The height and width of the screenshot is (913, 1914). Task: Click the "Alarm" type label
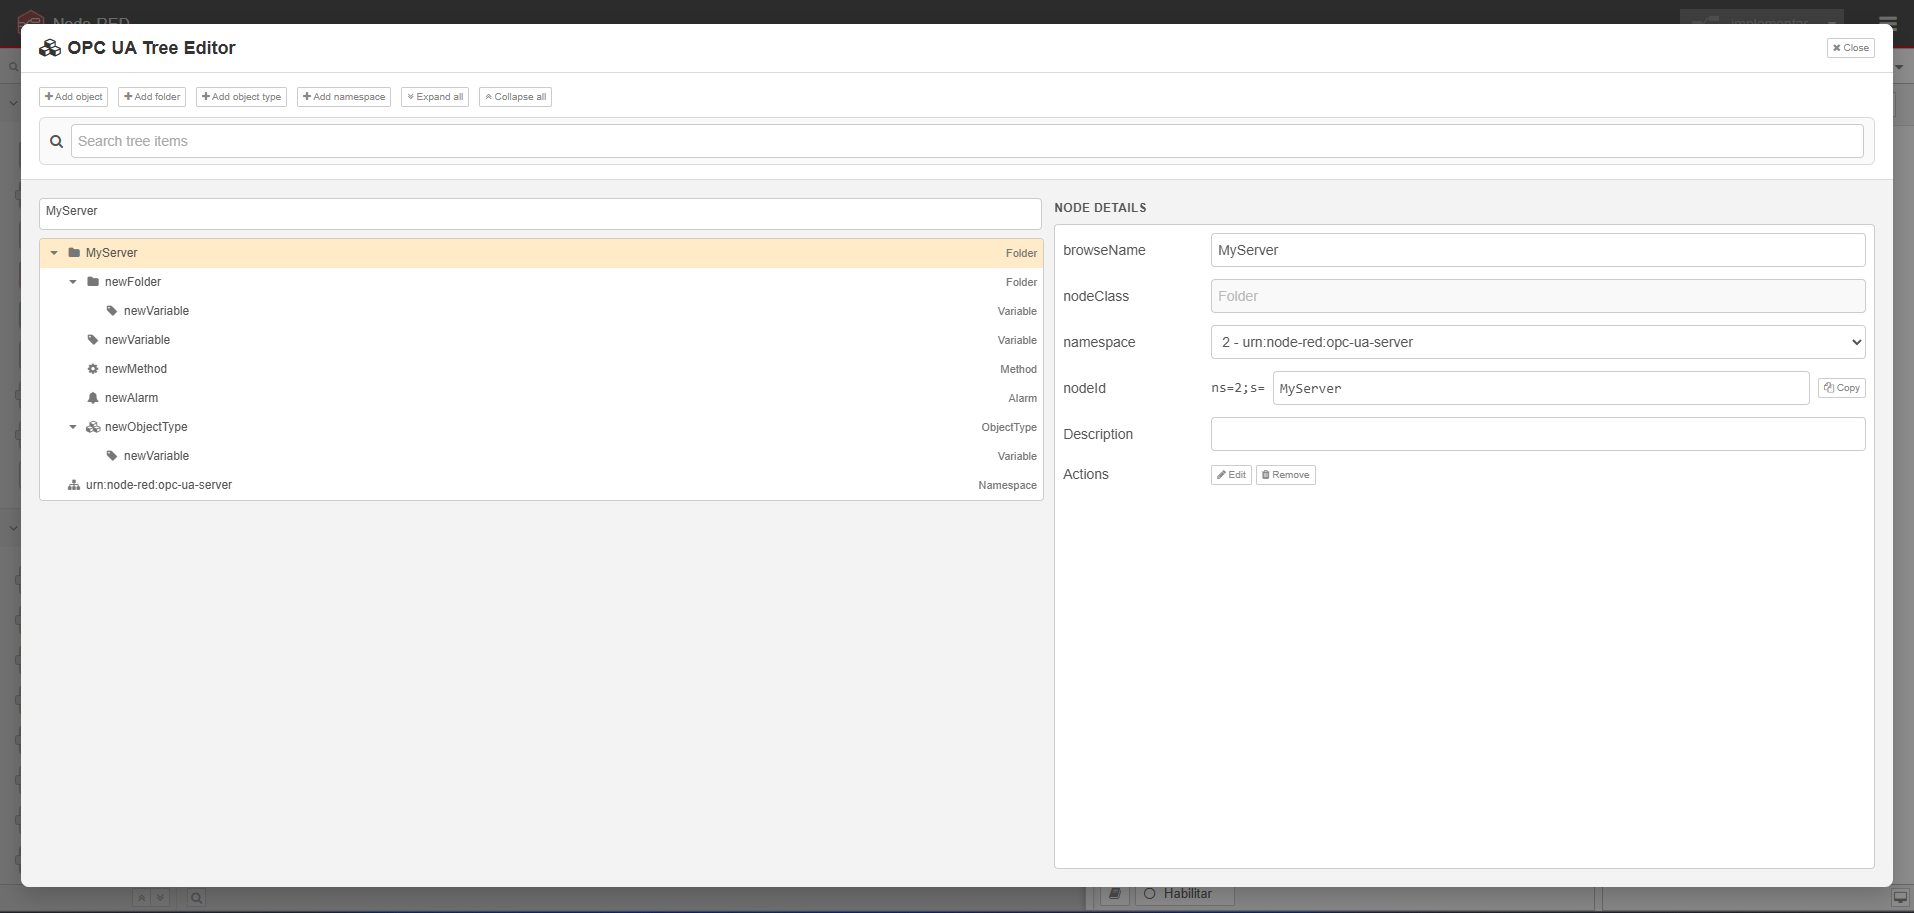1022,399
